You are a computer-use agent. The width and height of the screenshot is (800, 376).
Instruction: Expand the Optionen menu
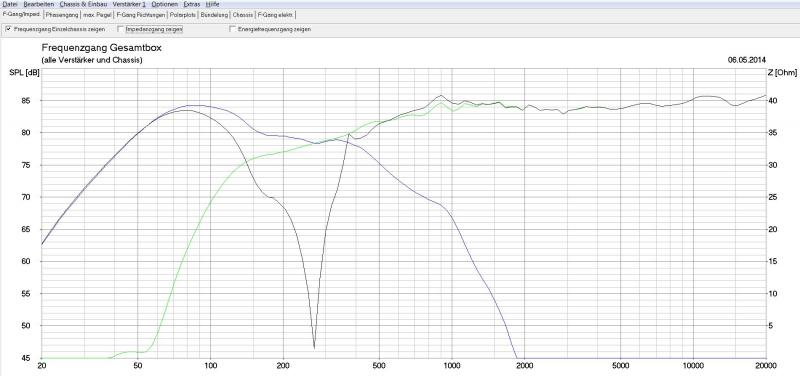point(164,4)
